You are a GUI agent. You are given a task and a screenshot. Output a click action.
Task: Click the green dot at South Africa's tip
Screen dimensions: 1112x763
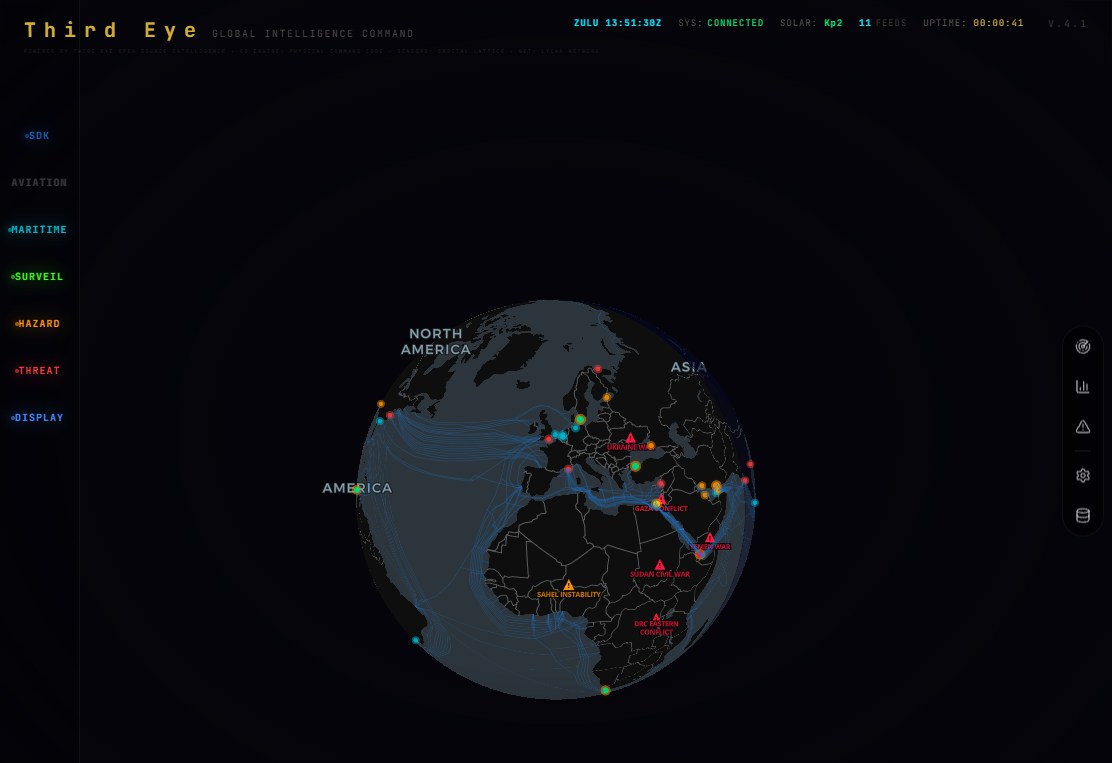[605, 690]
